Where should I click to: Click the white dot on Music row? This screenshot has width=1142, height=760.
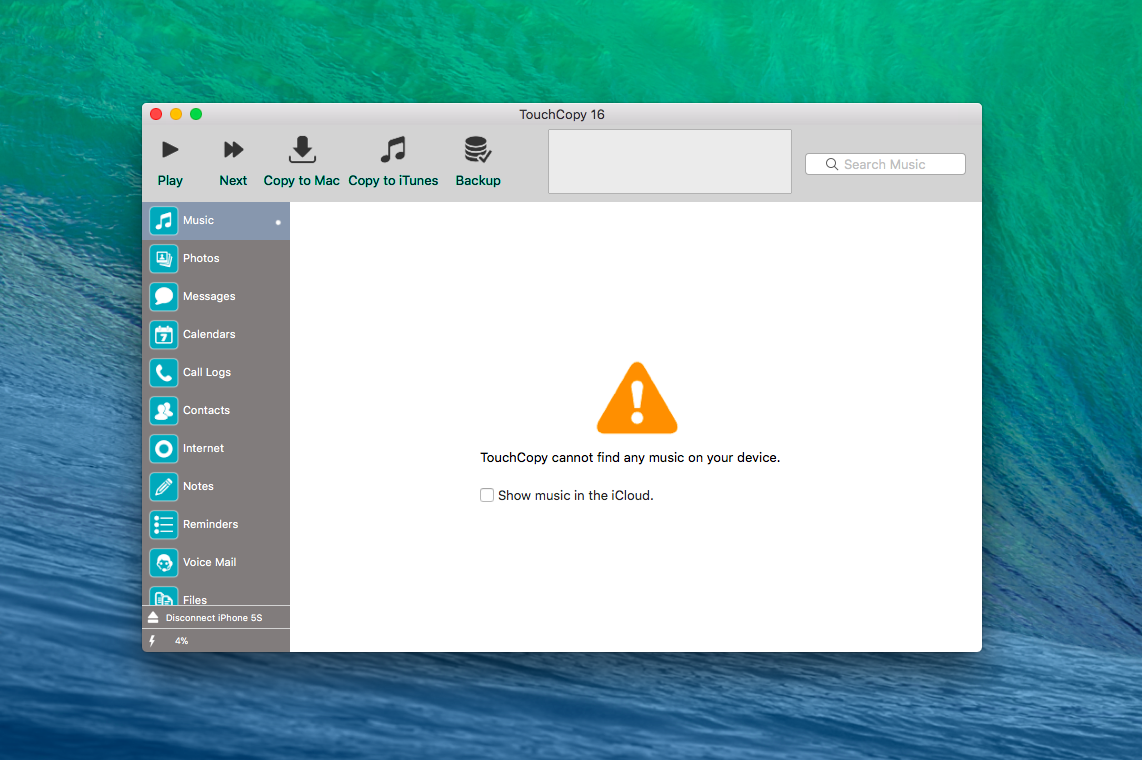[x=278, y=222]
